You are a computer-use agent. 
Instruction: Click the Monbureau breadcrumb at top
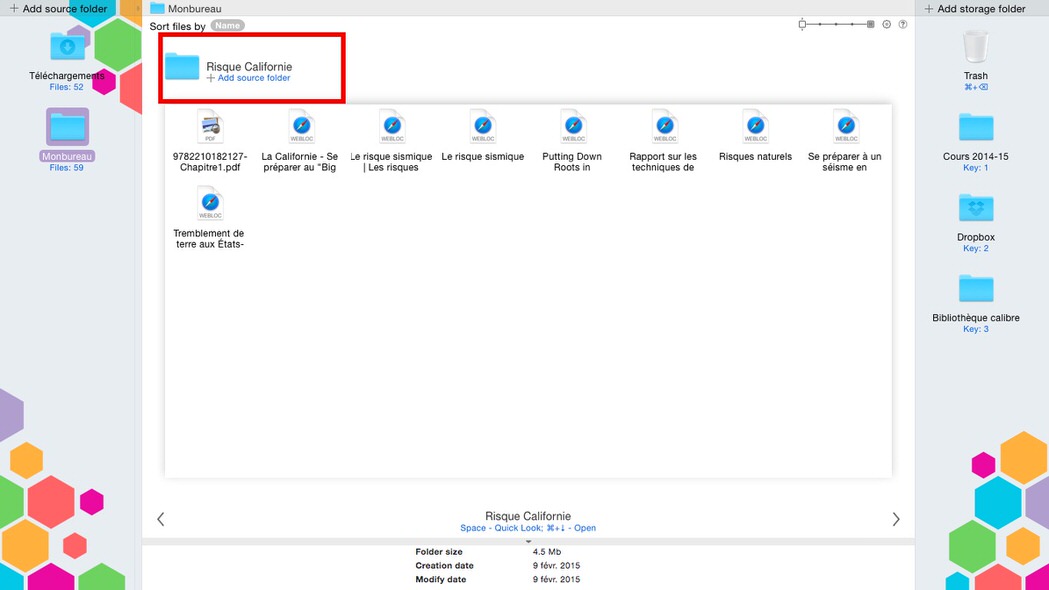pos(186,9)
